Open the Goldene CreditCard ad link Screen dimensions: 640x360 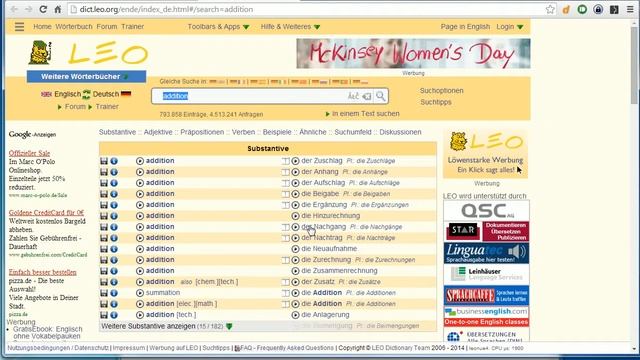(x=46, y=213)
